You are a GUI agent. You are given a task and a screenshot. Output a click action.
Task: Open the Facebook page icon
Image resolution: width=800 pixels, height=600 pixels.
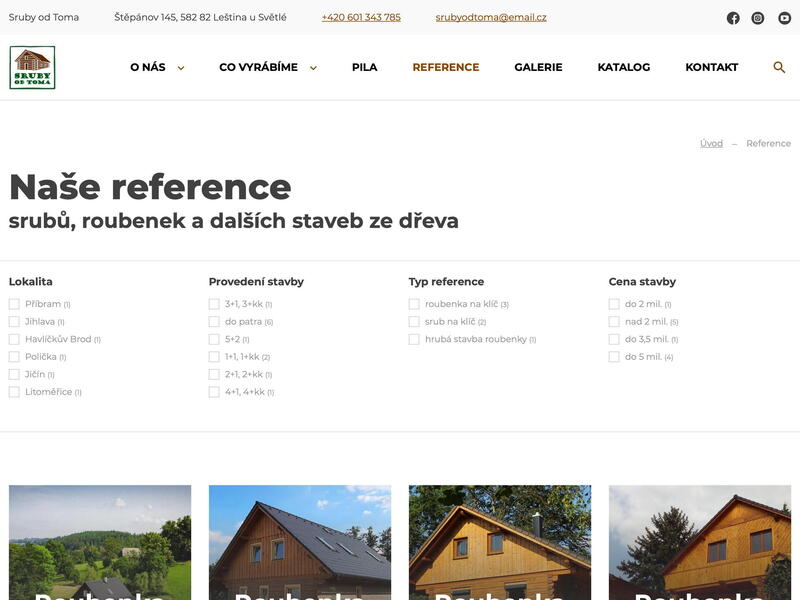733,18
